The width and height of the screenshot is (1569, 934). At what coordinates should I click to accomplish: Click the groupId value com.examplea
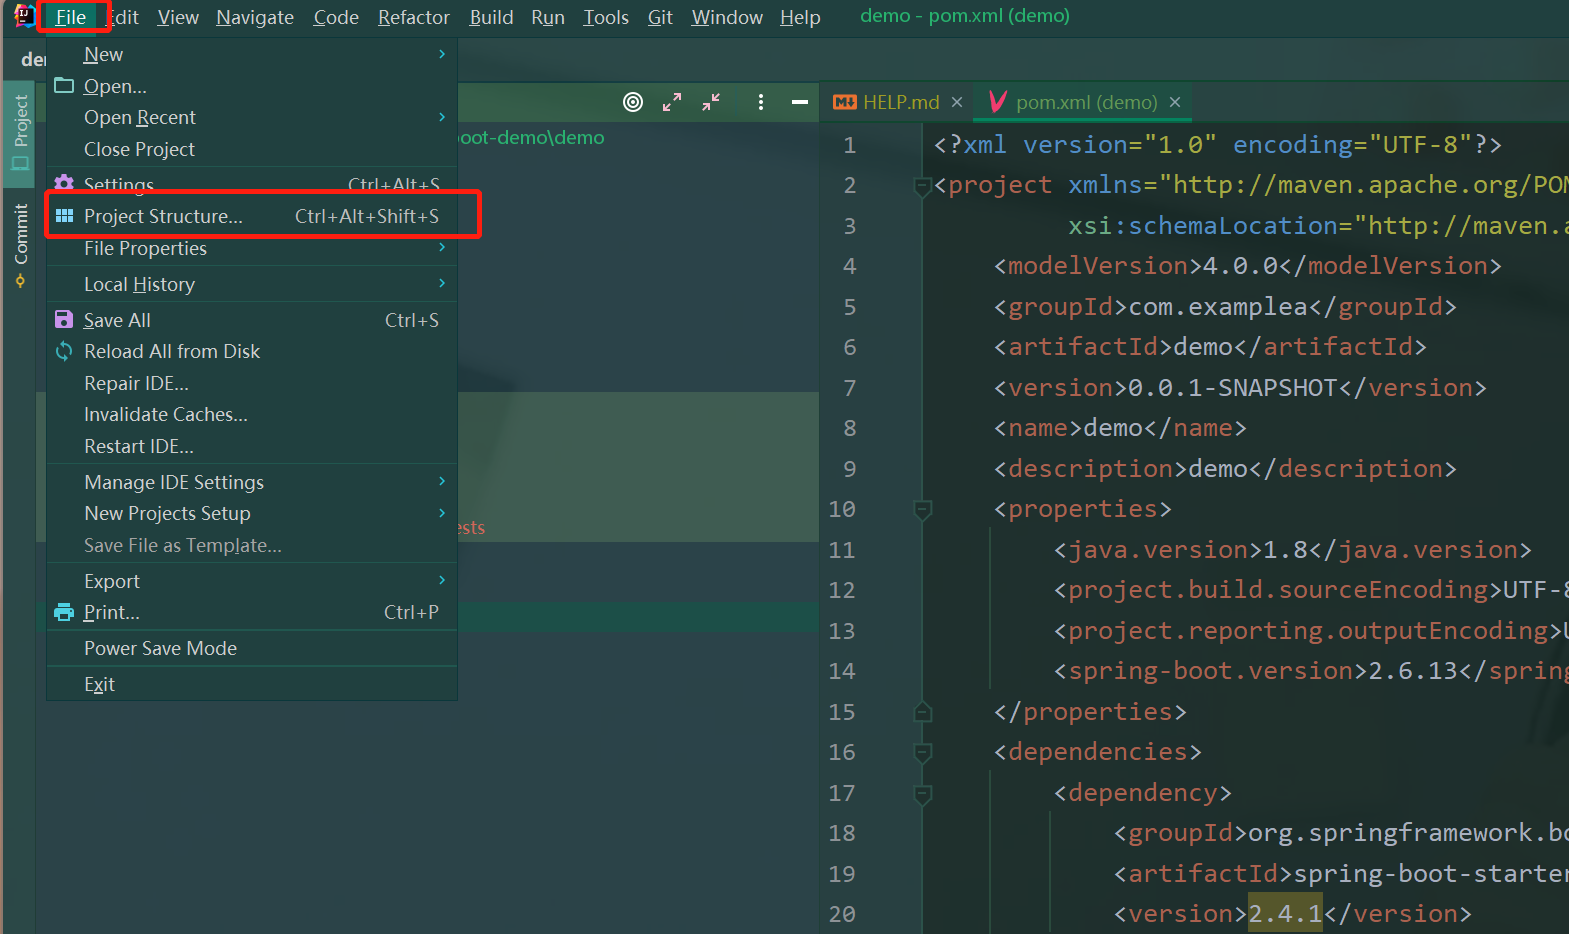point(1218,307)
